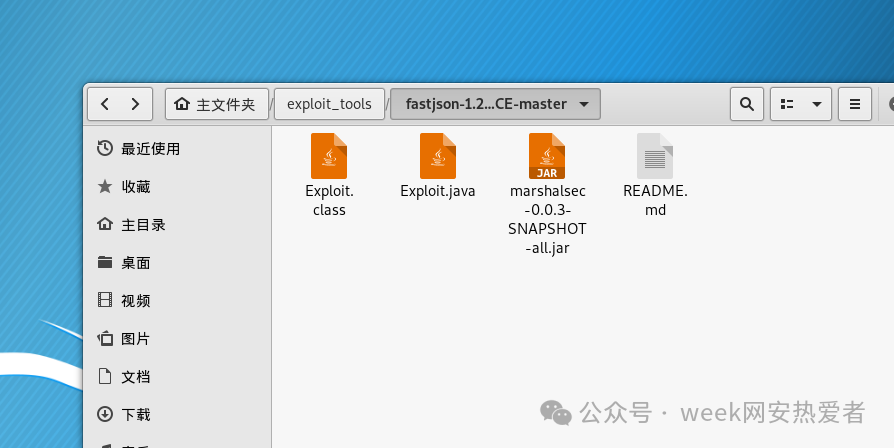894x448 pixels.
Task: Go back with the left arrow button
Action: coord(104,104)
